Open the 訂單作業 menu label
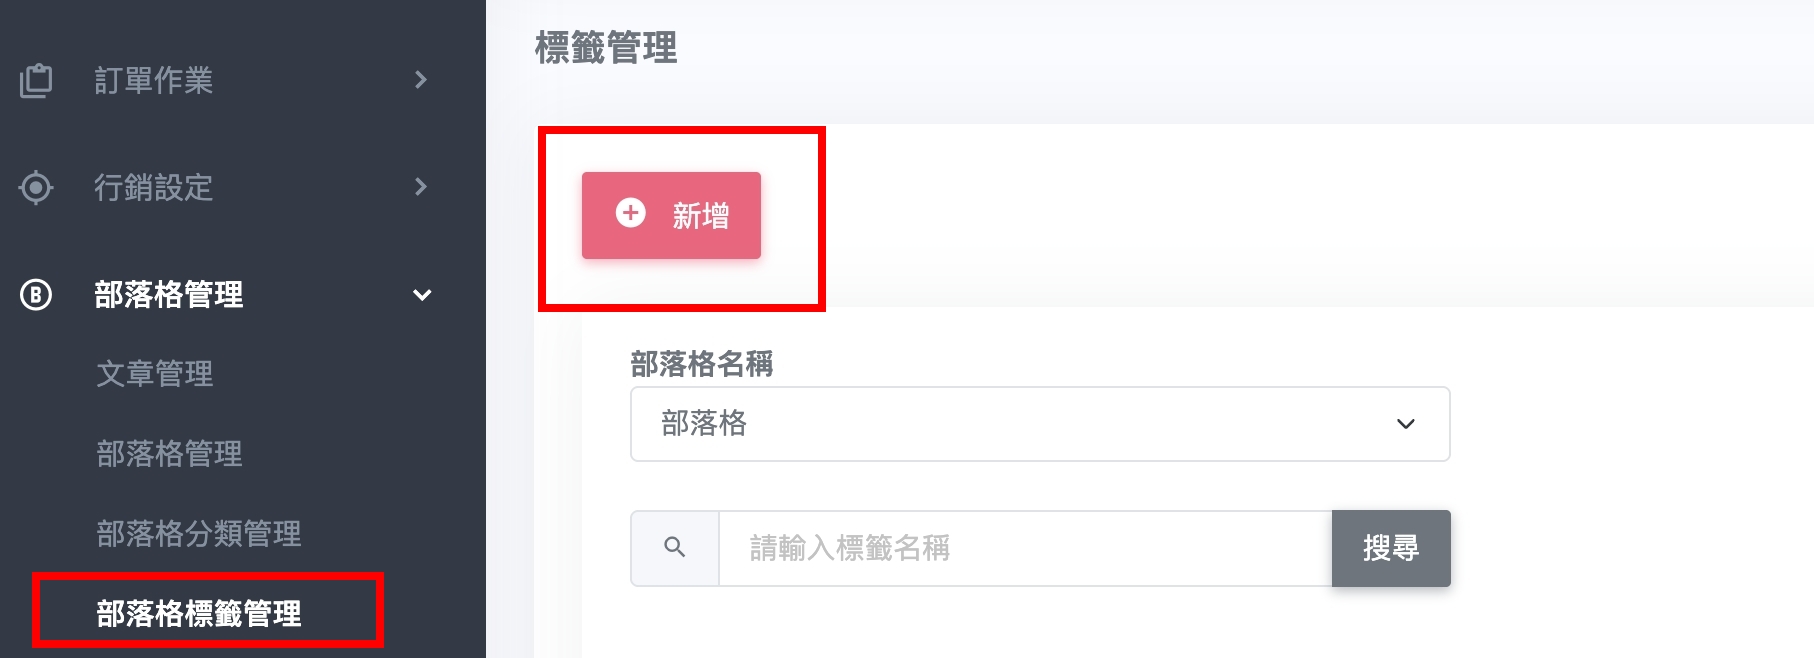This screenshot has width=1814, height=658. tap(153, 80)
